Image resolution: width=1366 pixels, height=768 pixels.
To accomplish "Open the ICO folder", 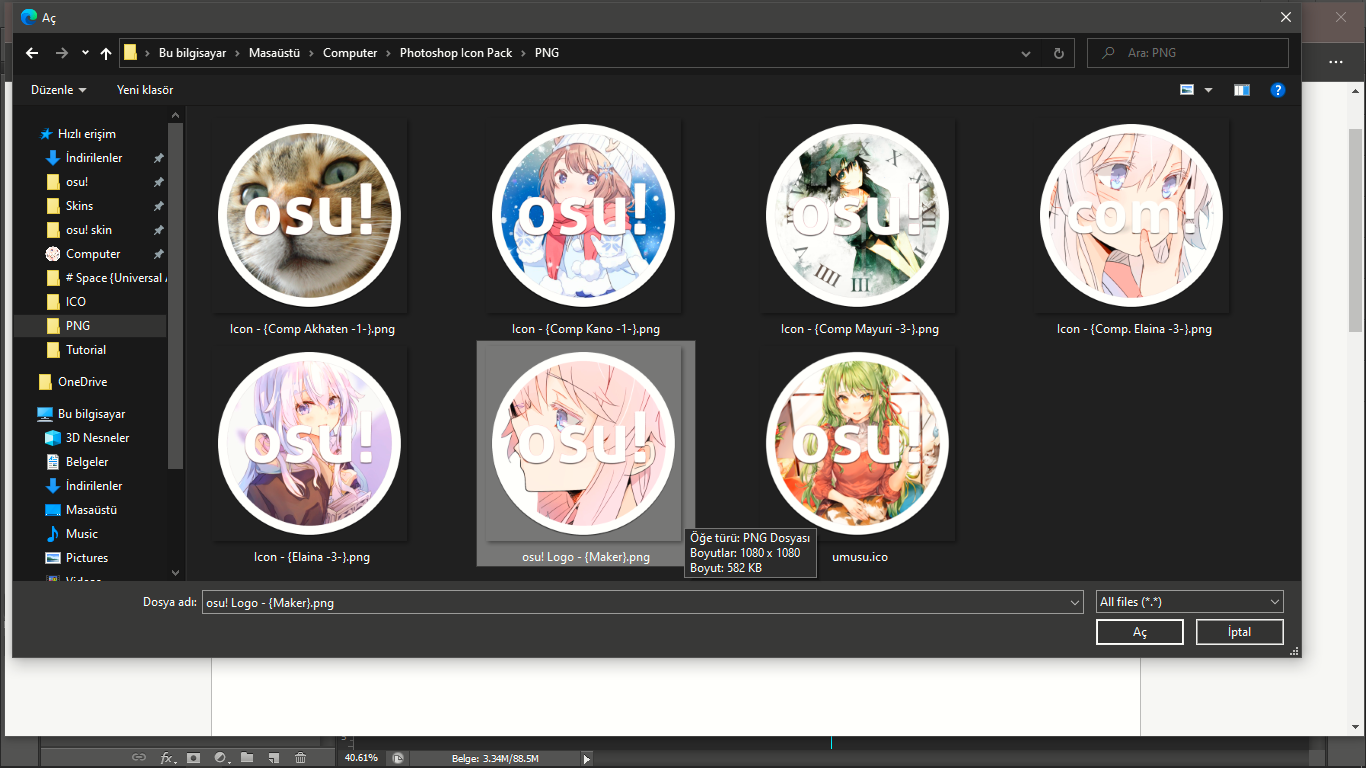I will [76, 302].
